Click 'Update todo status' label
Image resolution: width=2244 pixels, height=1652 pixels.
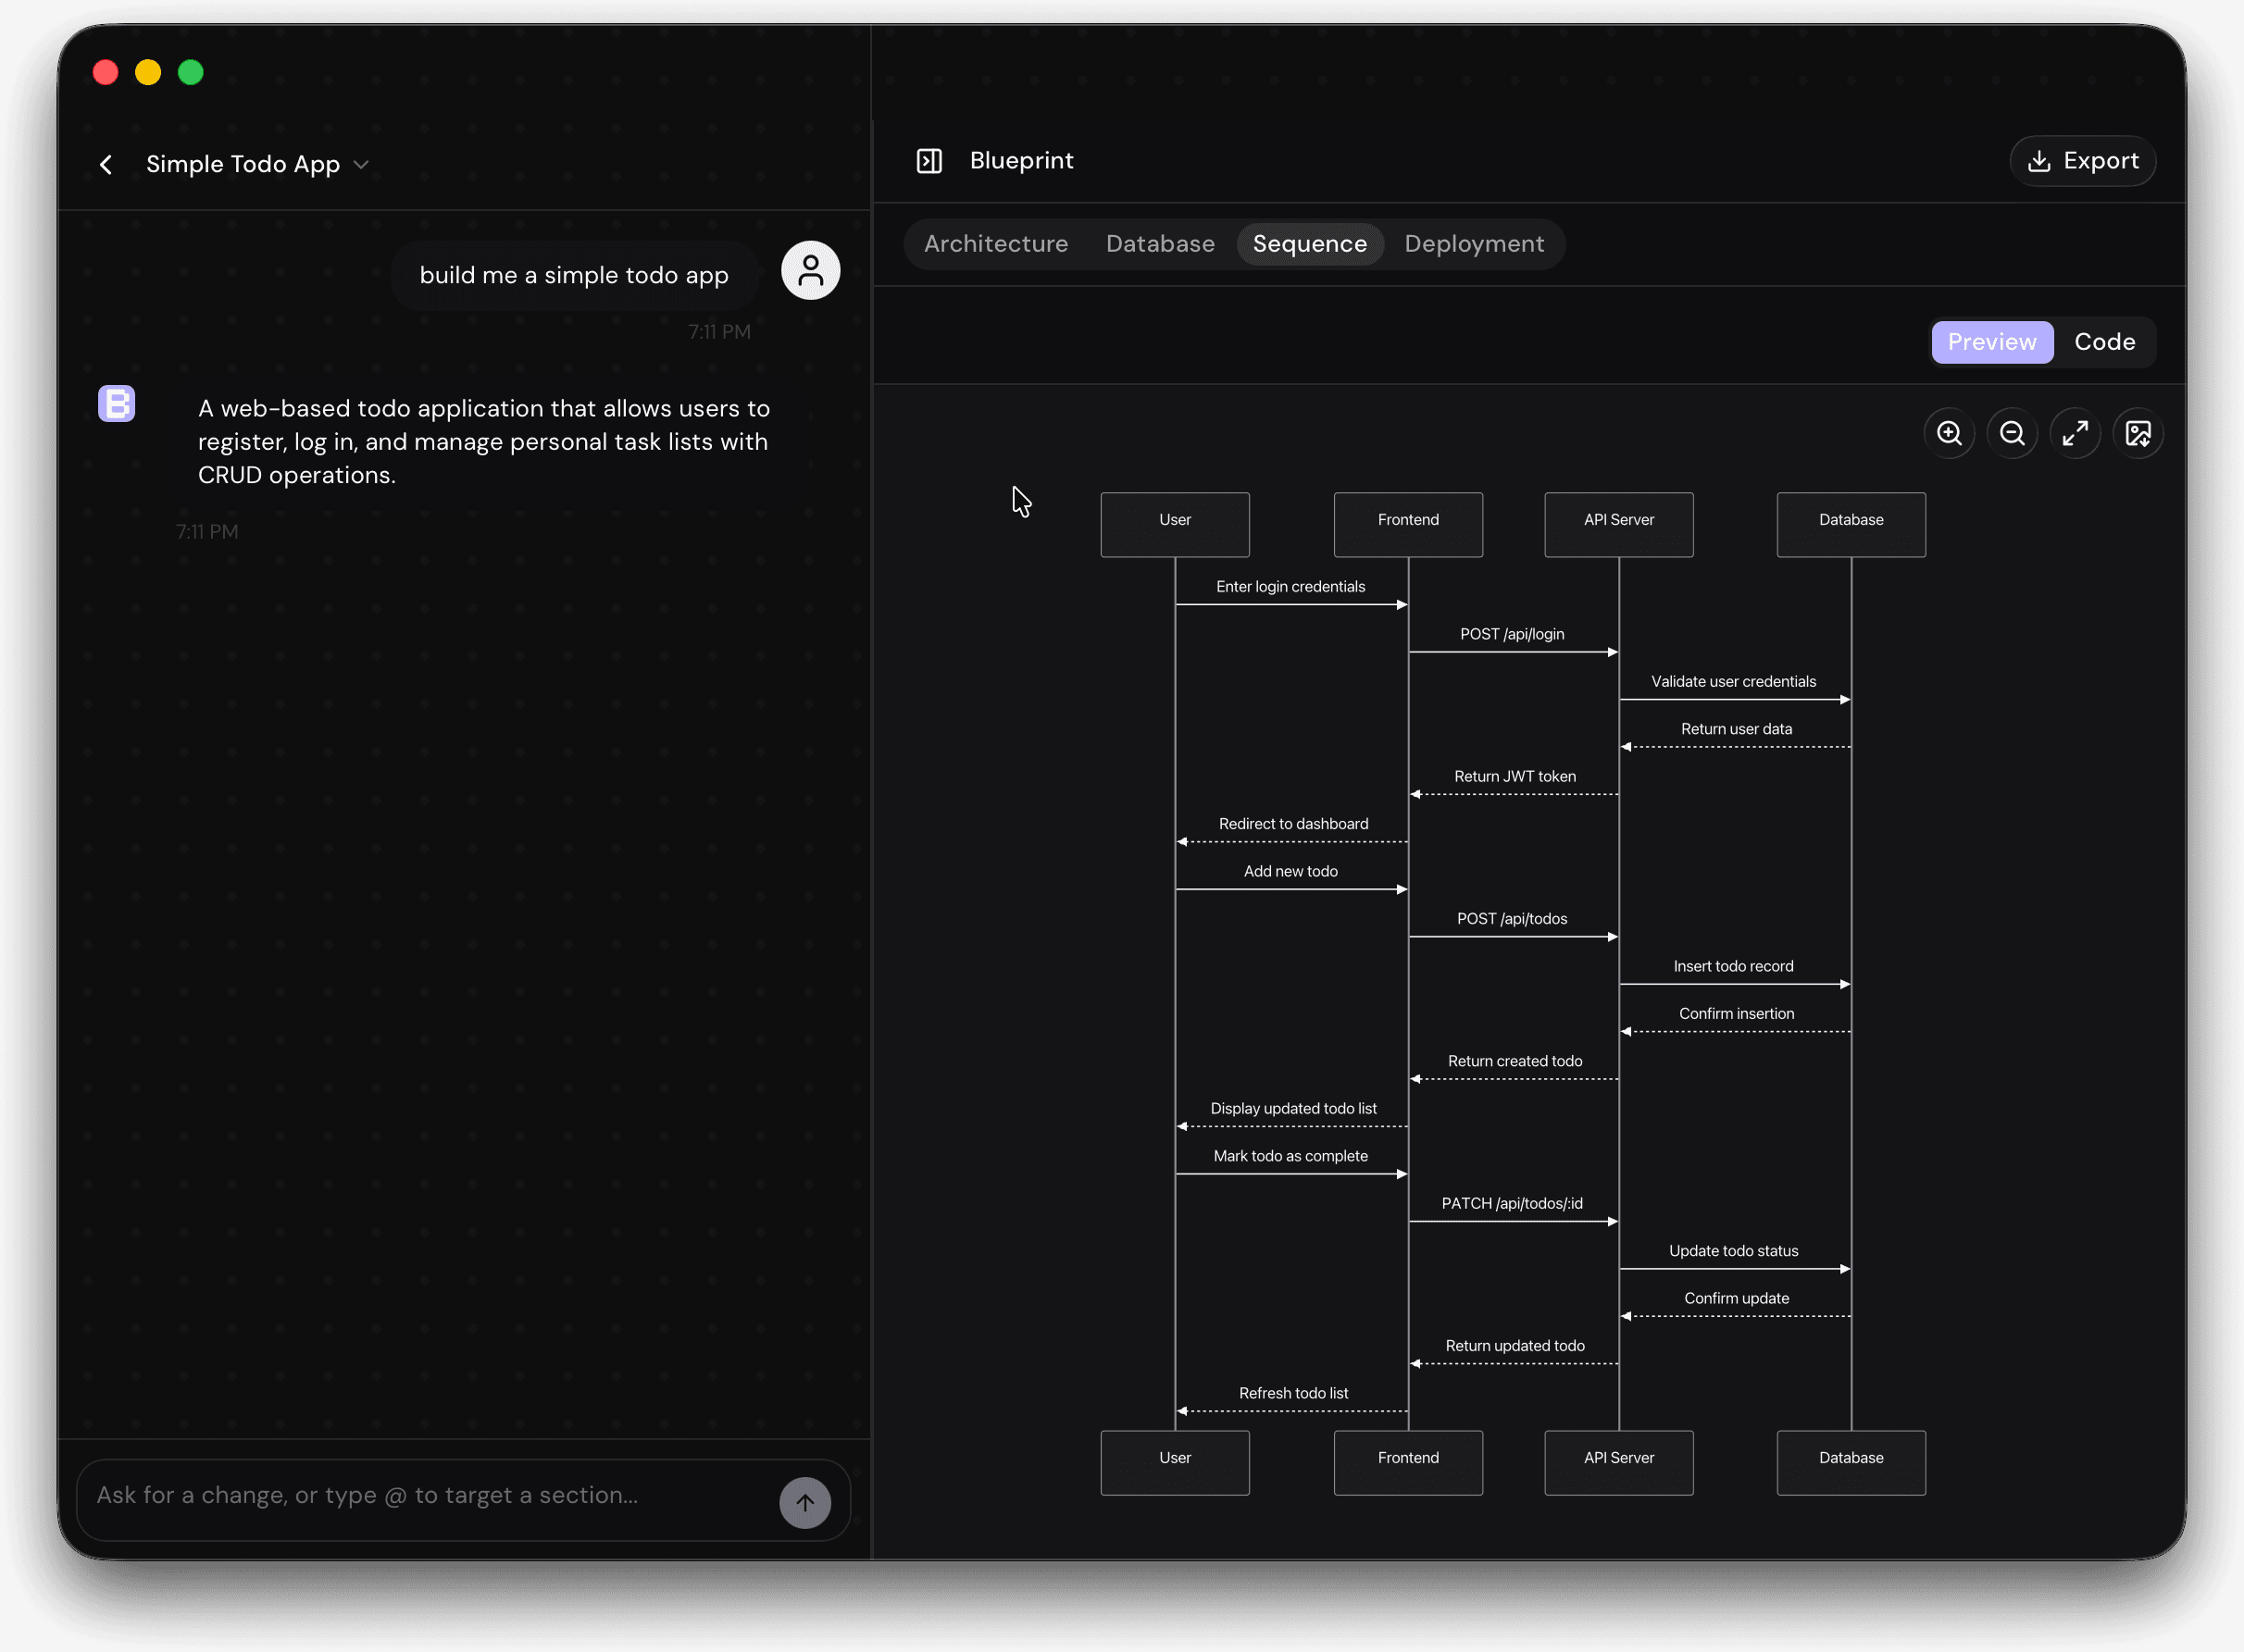[x=1733, y=1252]
